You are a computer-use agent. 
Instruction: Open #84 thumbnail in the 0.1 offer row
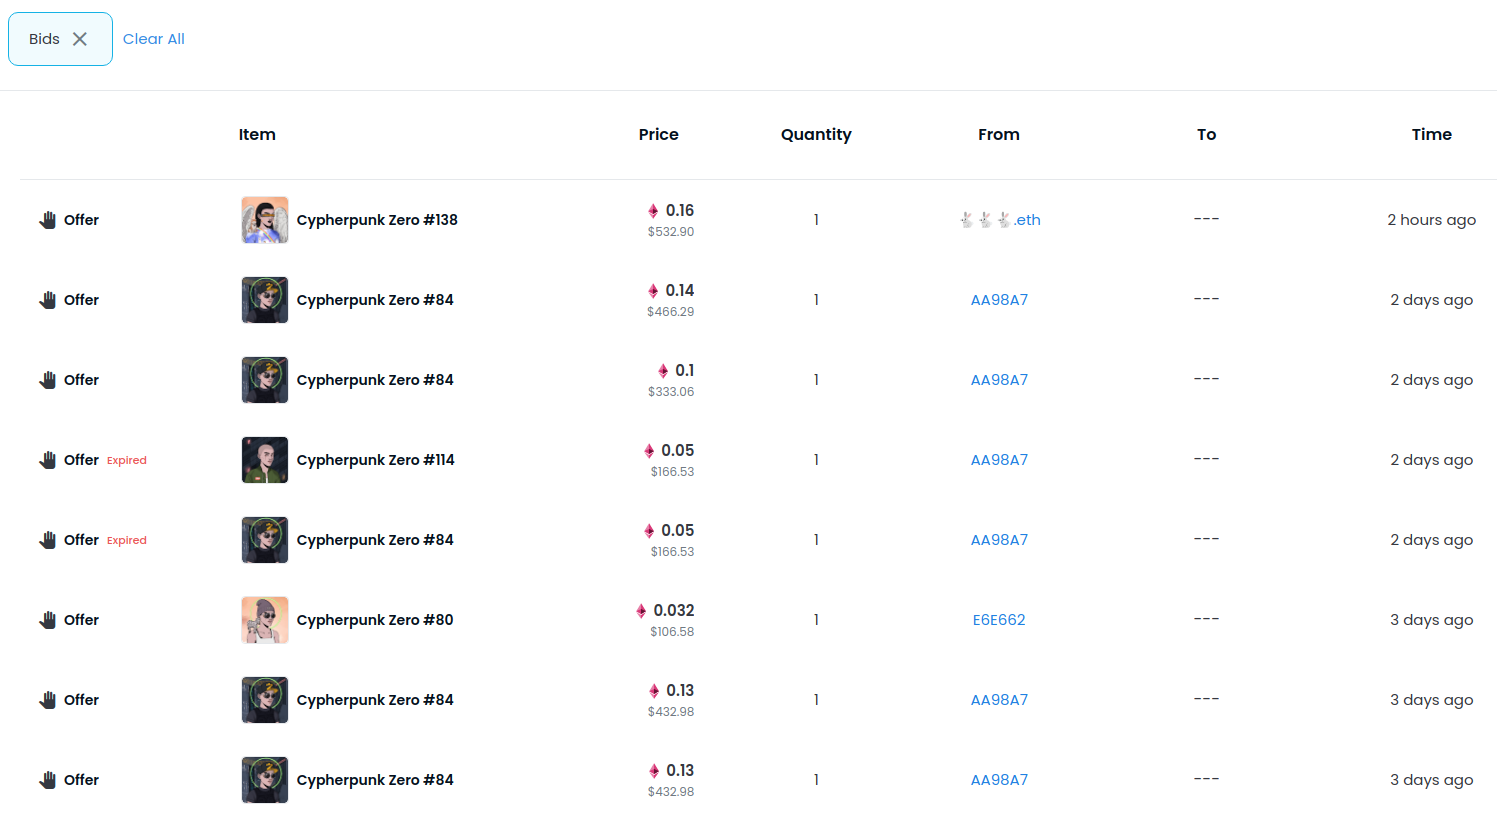coord(265,380)
